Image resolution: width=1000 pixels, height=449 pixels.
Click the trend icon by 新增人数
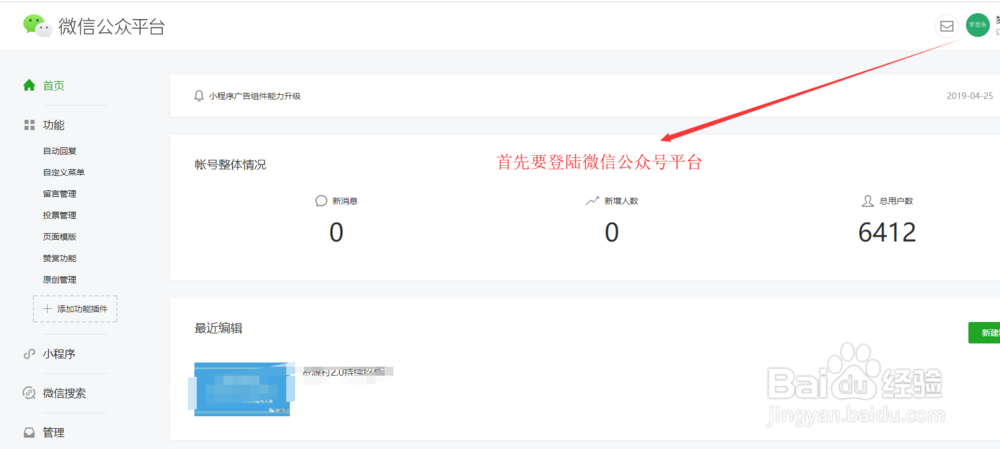pos(592,201)
